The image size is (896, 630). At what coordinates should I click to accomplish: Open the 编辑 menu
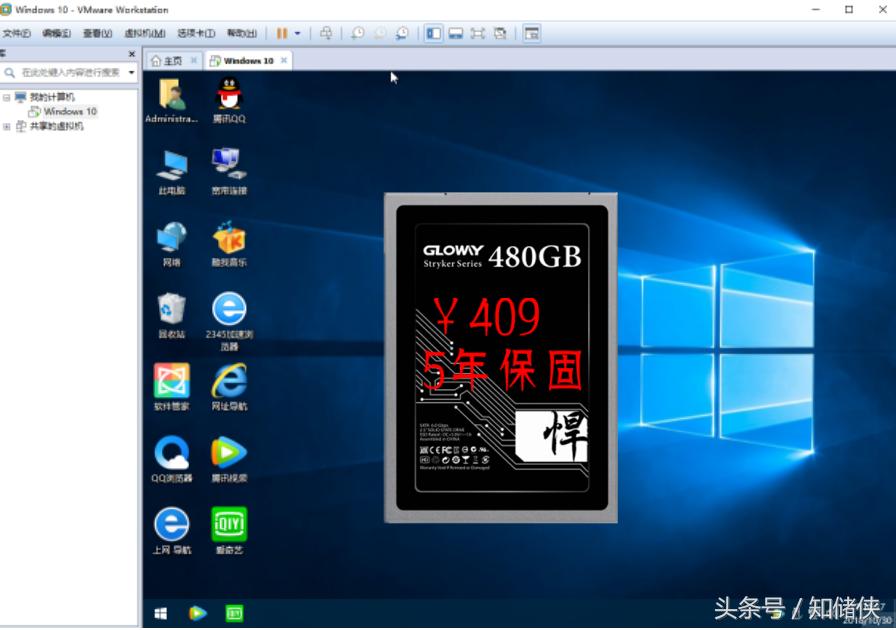pos(57,33)
